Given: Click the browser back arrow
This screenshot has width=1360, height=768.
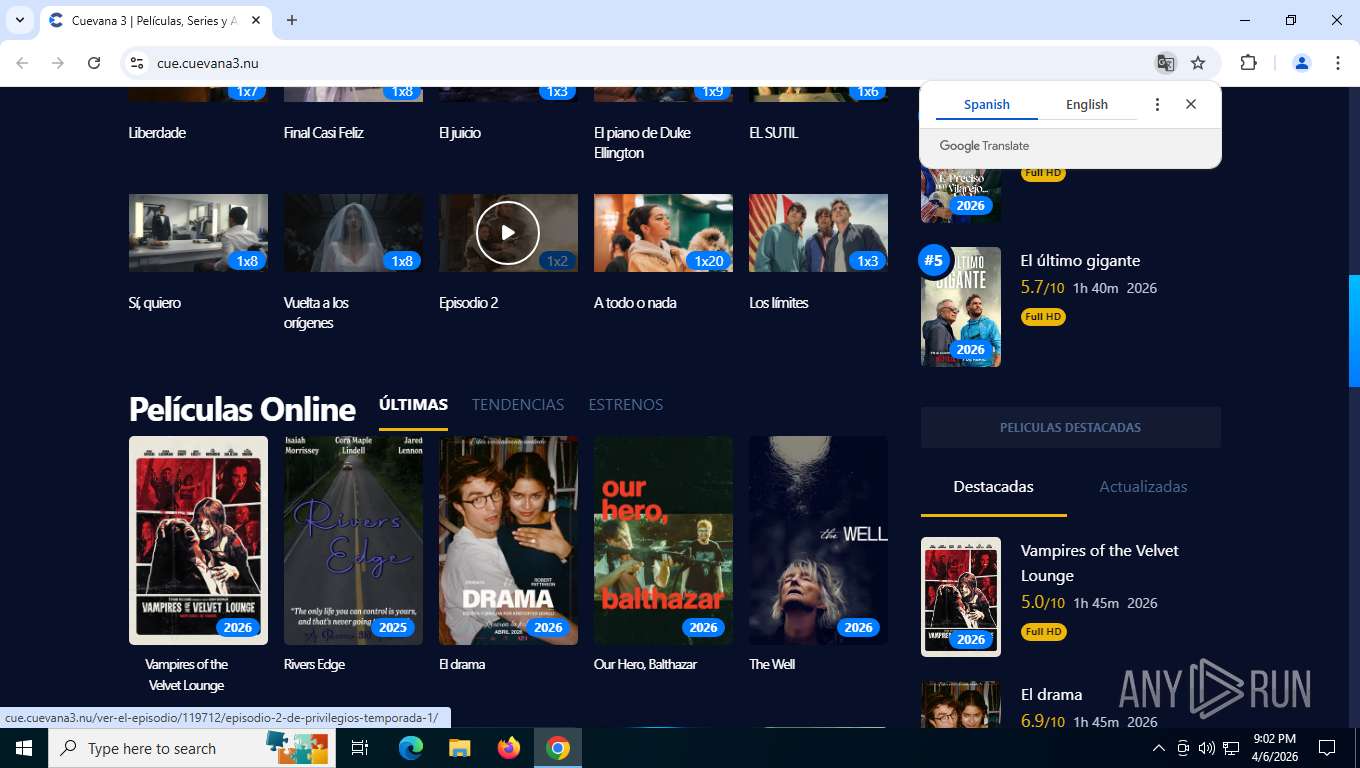Looking at the screenshot, I should (x=22, y=63).
